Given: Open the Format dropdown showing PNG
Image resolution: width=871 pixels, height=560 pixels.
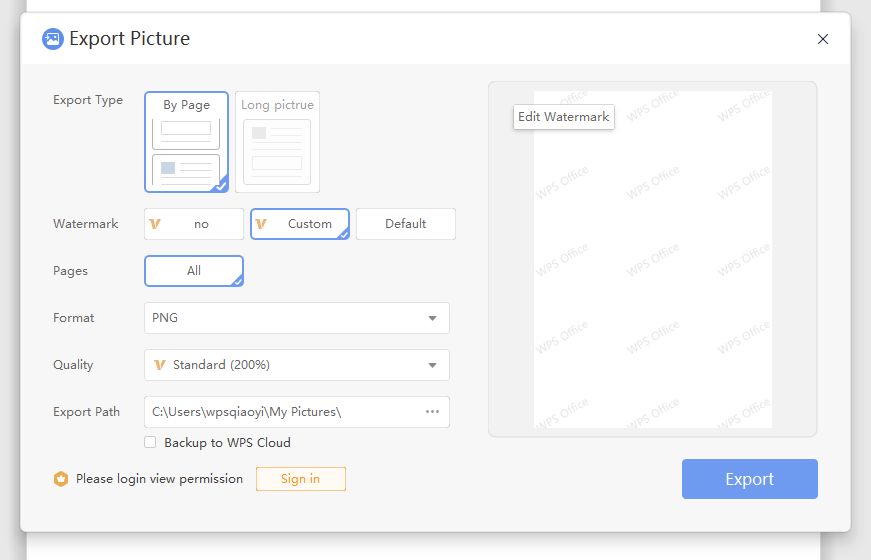Looking at the screenshot, I should click(x=296, y=318).
